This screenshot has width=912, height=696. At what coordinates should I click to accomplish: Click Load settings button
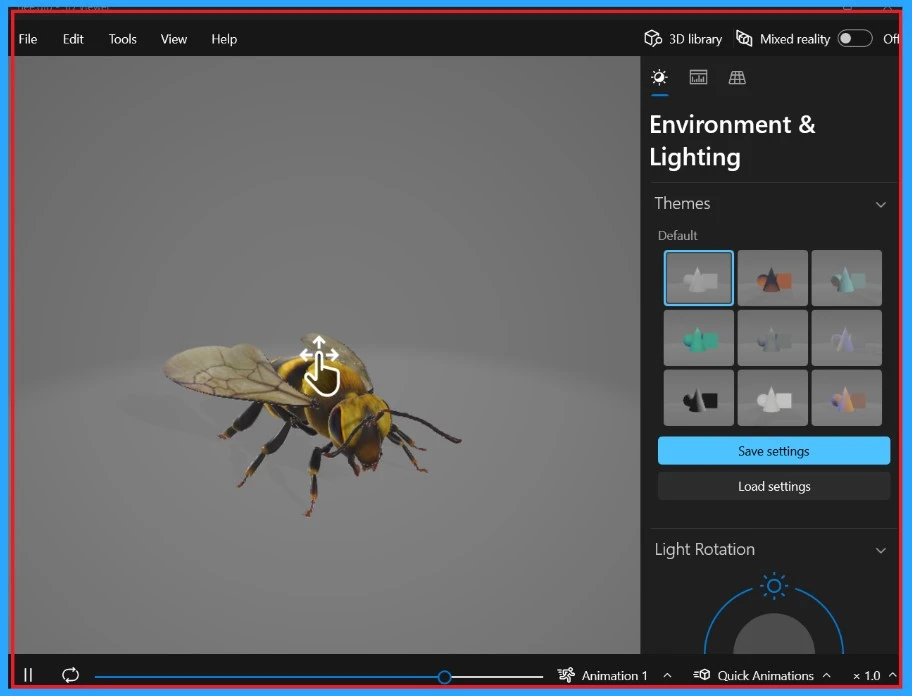[x=774, y=486]
